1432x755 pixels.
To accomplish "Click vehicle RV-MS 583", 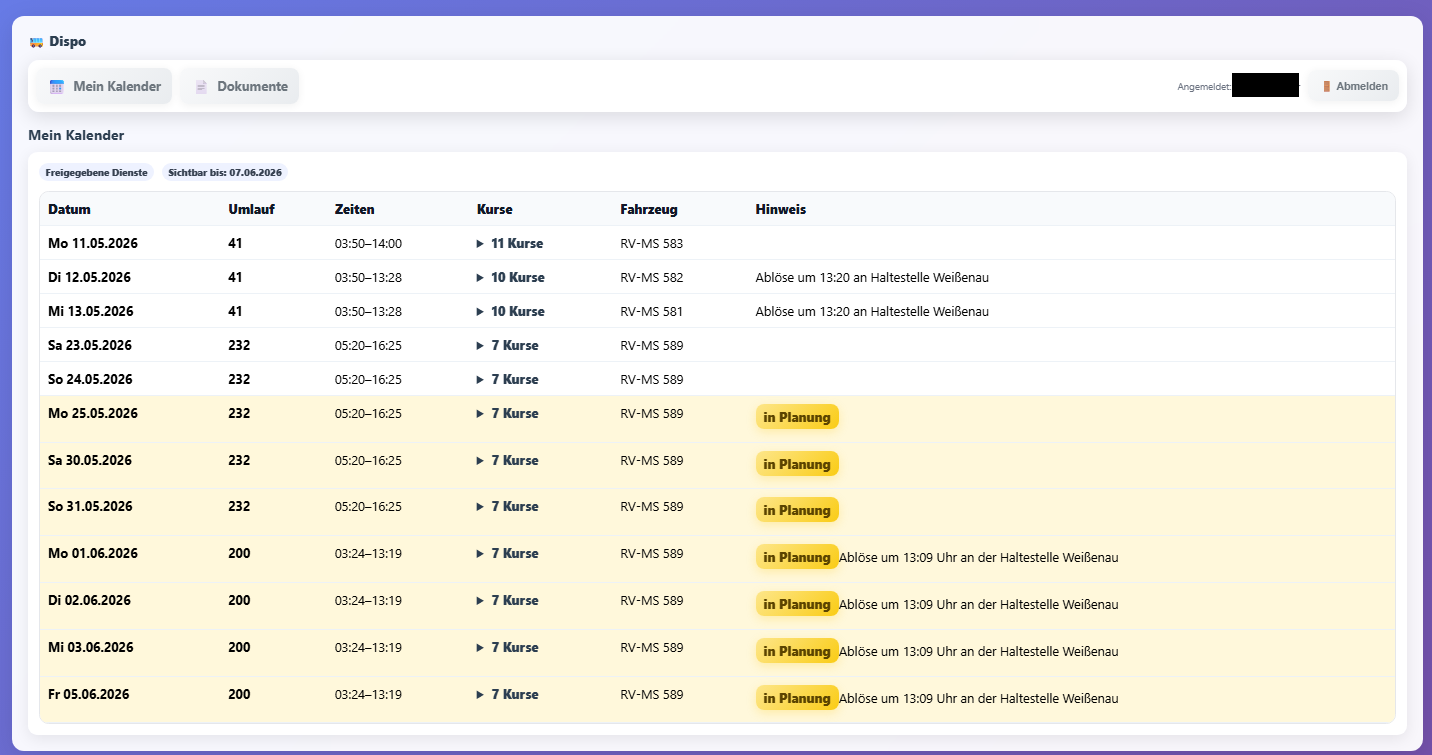I will (x=651, y=243).
